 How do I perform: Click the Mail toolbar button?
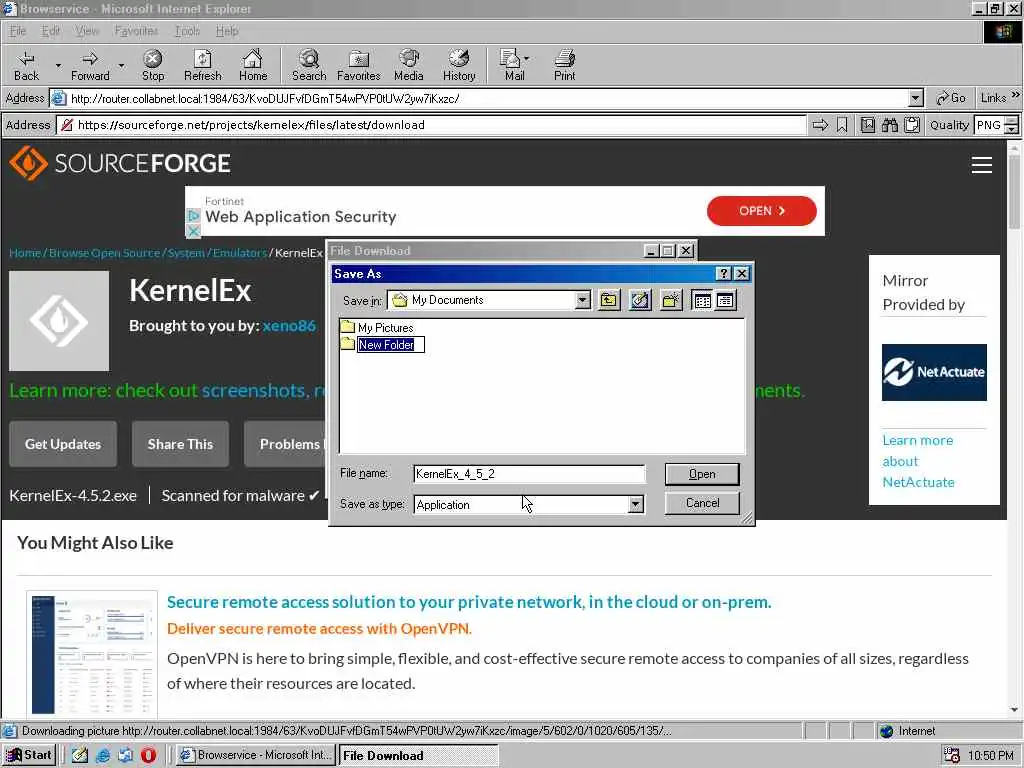pyautogui.click(x=511, y=66)
